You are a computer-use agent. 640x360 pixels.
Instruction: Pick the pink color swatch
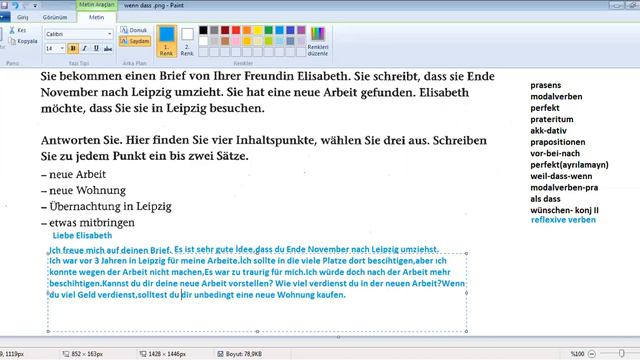pos(236,41)
